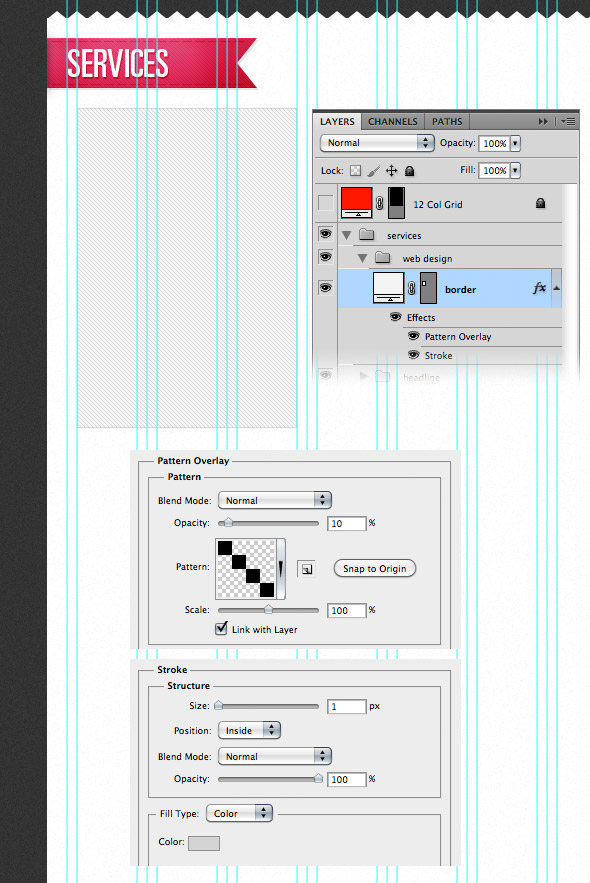Hide the Stroke effect

coord(413,355)
